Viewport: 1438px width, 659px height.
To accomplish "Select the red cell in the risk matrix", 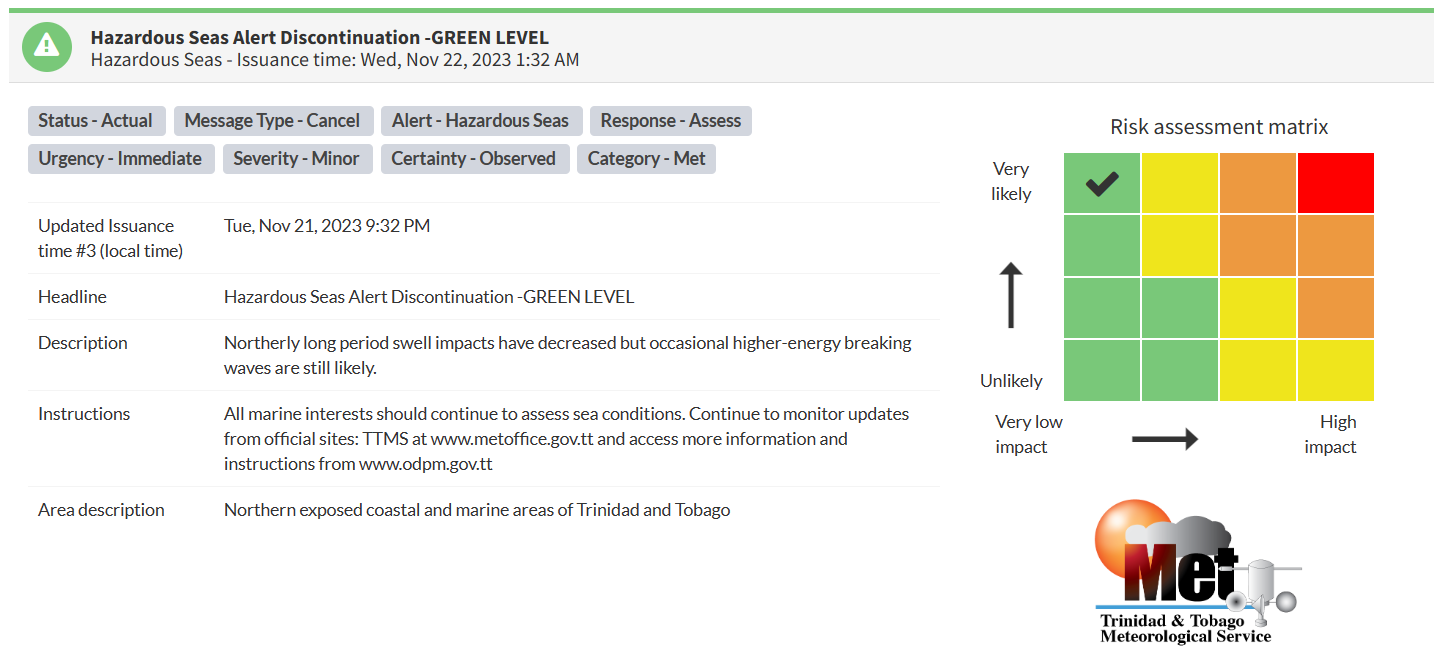I will pos(1336,183).
